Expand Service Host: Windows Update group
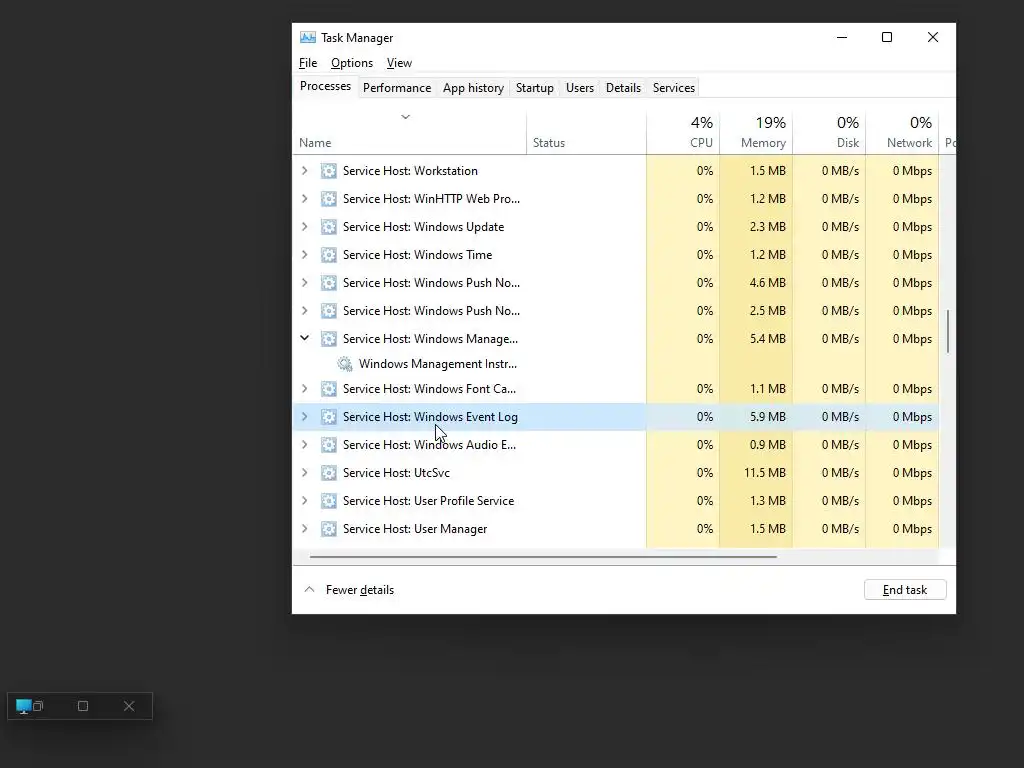Image resolution: width=1024 pixels, height=768 pixels. [x=304, y=227]
